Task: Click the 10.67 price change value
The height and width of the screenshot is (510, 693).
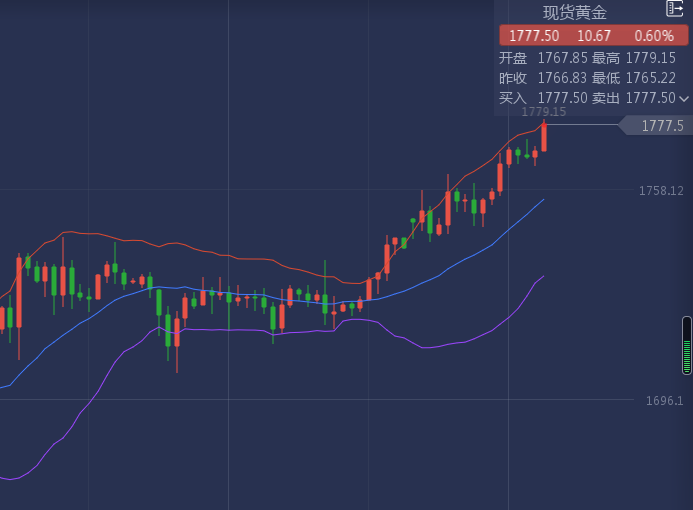Action: pyautogui.click(x=594, y=35)
